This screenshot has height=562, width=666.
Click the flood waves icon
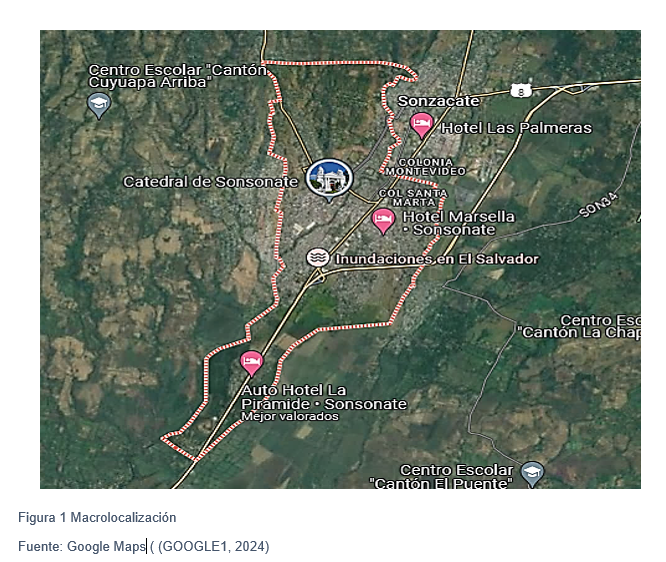click(x=318, y=257)
